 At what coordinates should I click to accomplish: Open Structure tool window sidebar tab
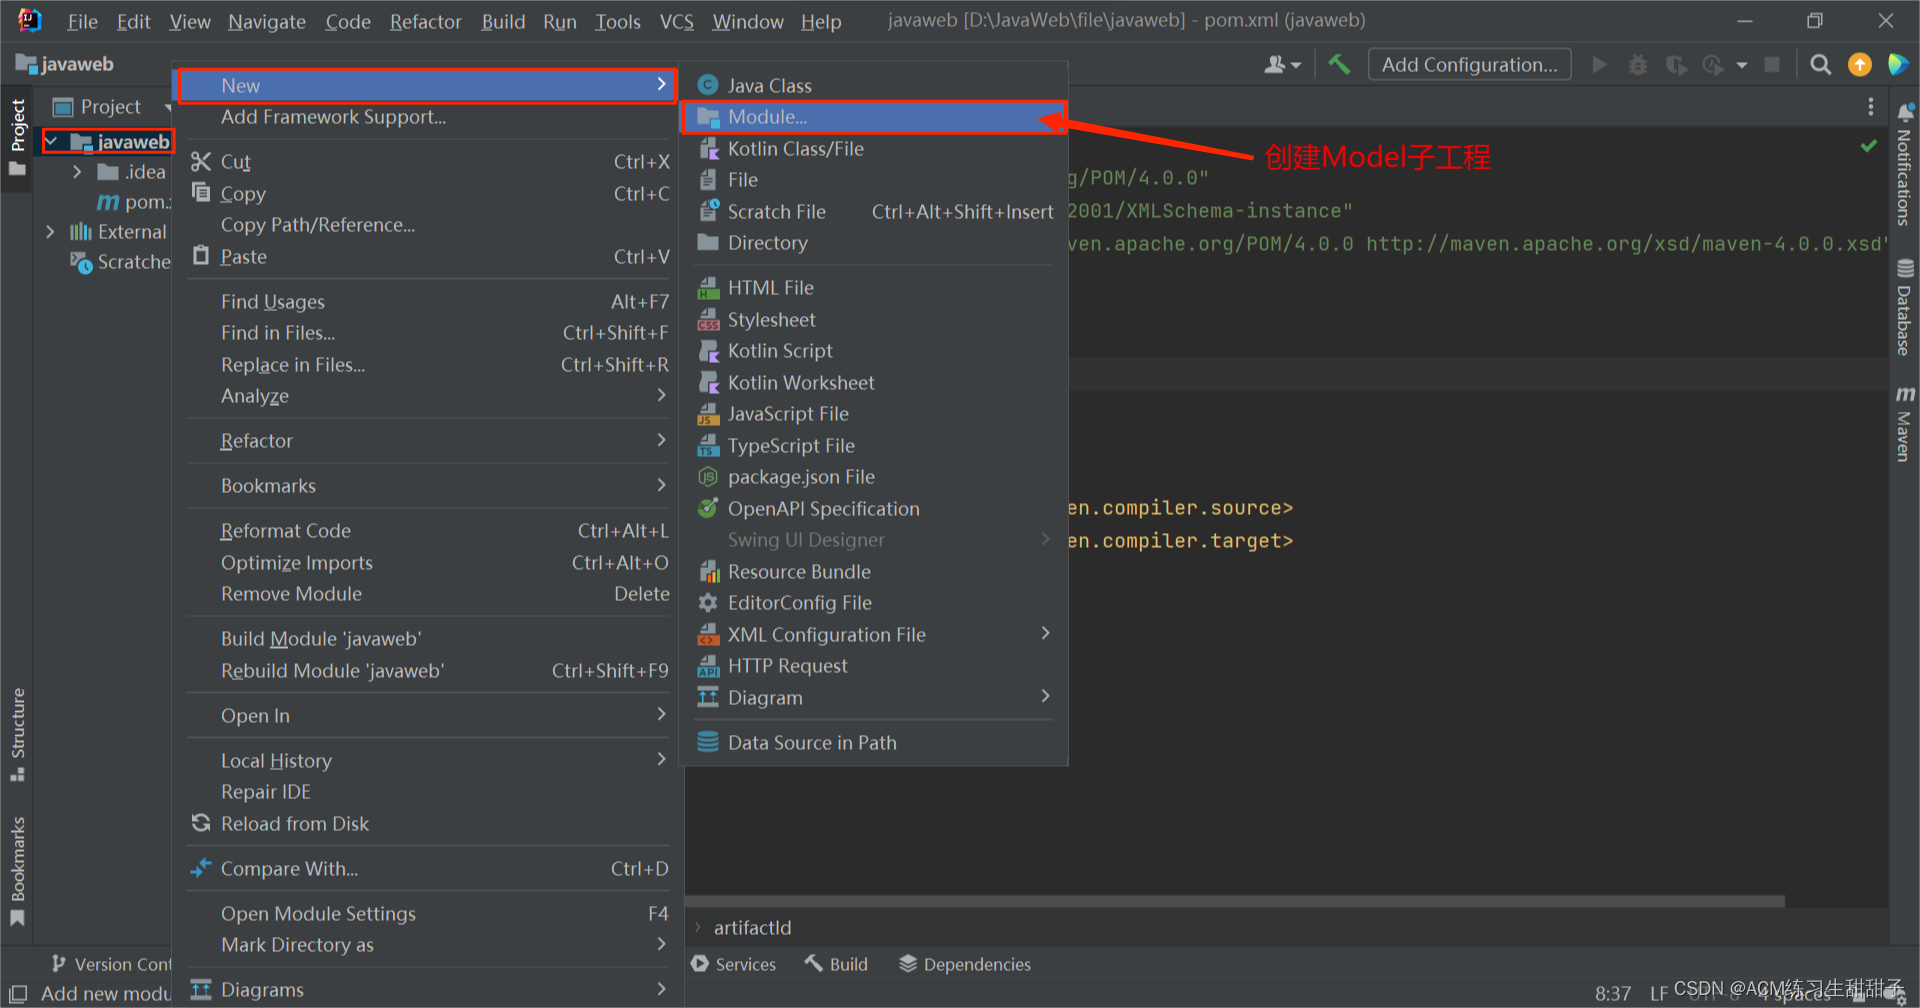point(17,734)
